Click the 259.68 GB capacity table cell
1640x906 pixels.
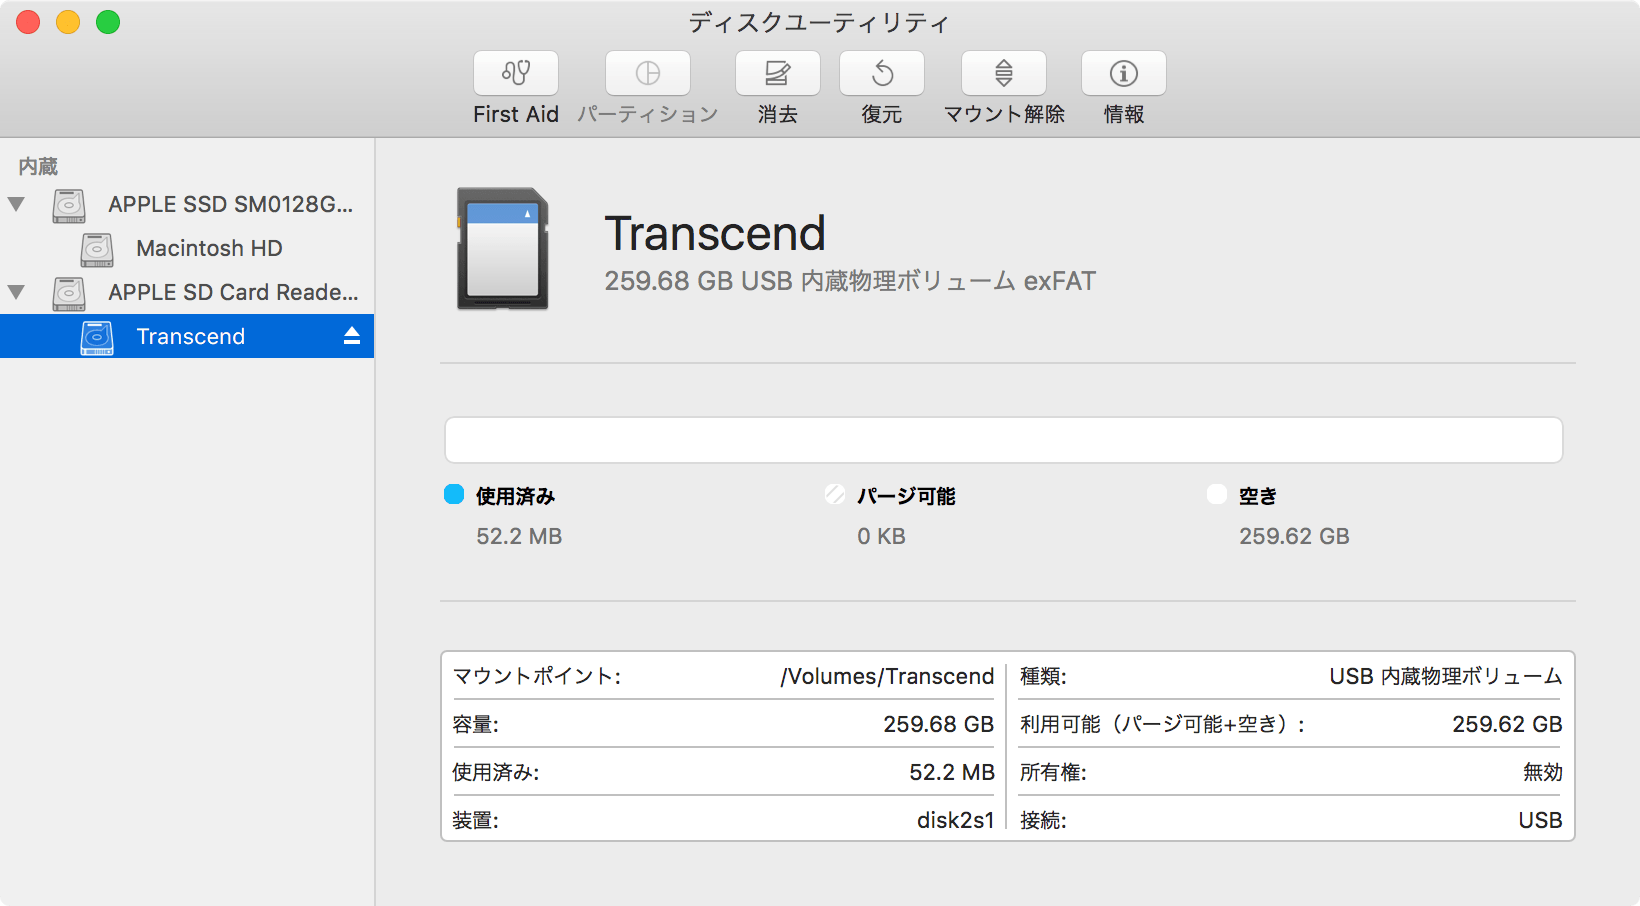[938, 724]
